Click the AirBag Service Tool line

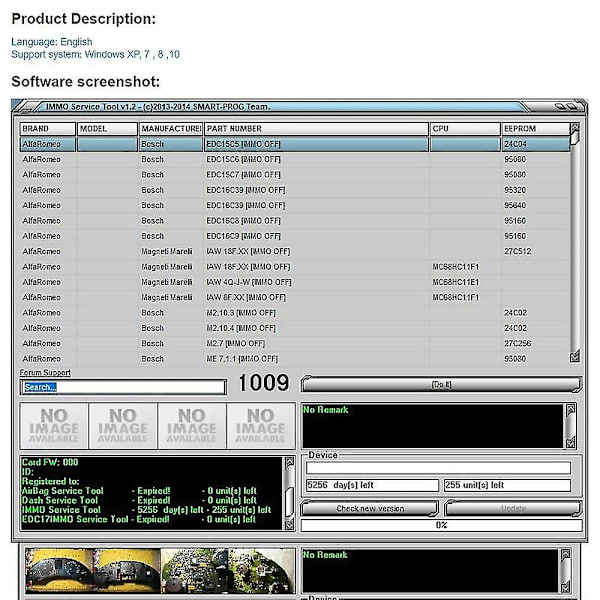pos(139,491)
